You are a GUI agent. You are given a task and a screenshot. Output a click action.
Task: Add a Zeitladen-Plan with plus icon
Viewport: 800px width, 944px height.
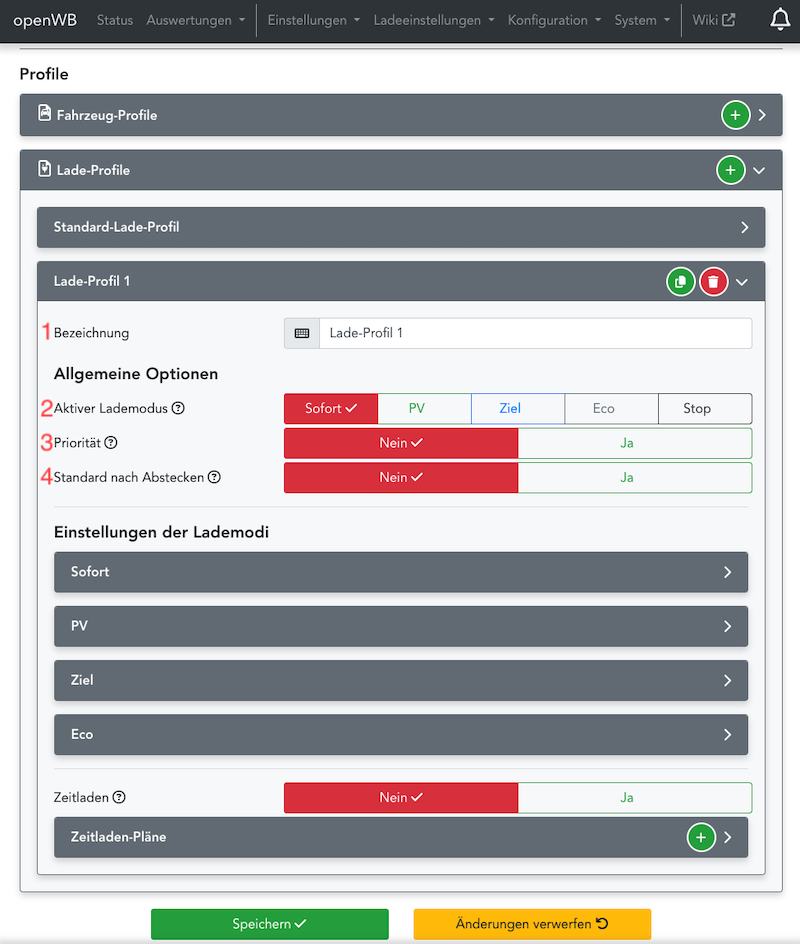(x=701, y=837)
